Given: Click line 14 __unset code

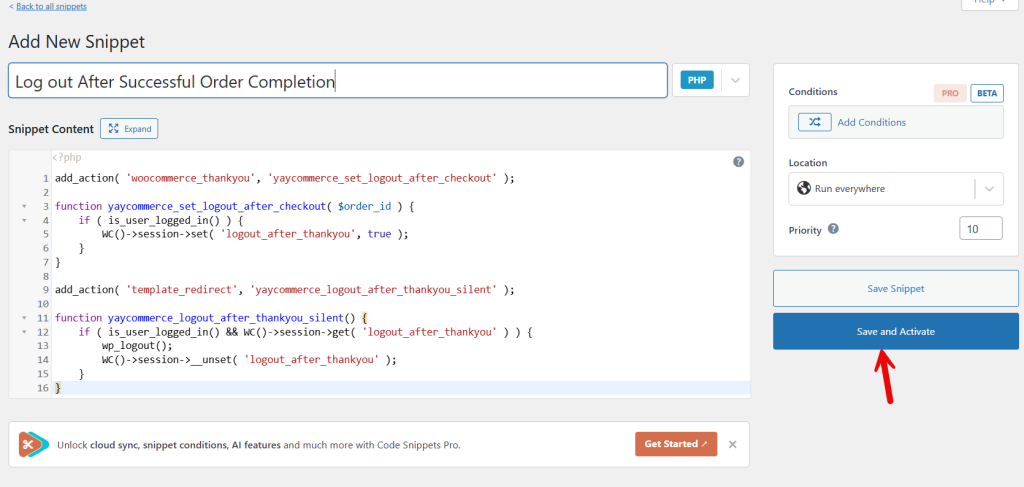Looking at the screenshot, I should pos(249,359).
